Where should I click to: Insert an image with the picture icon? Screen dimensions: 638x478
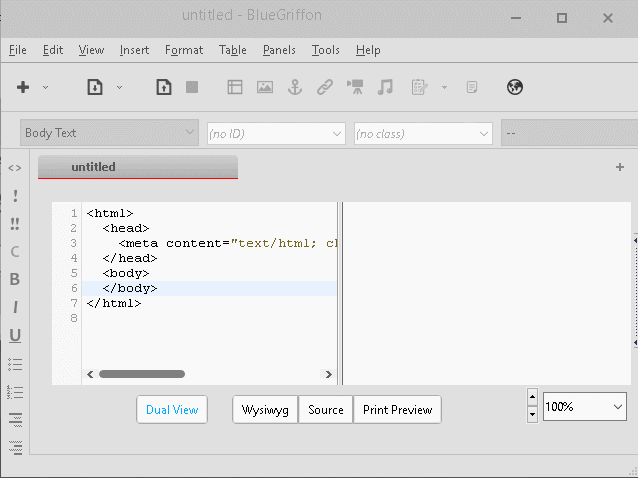(265, 87)
